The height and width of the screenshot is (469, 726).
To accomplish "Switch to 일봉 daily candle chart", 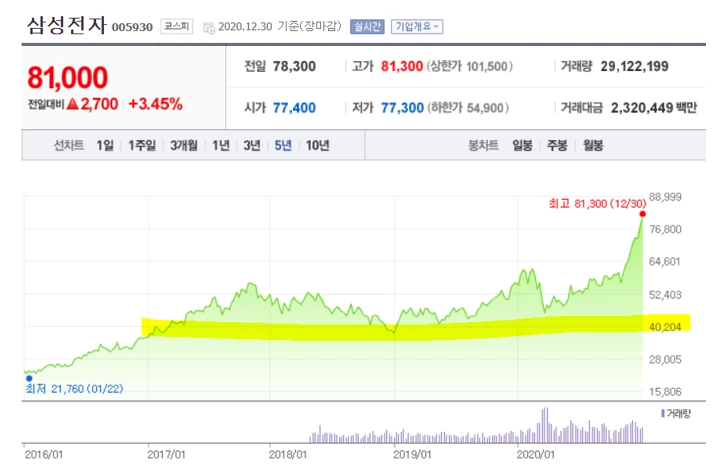I will pyautogui.click(x=522, y=145).
